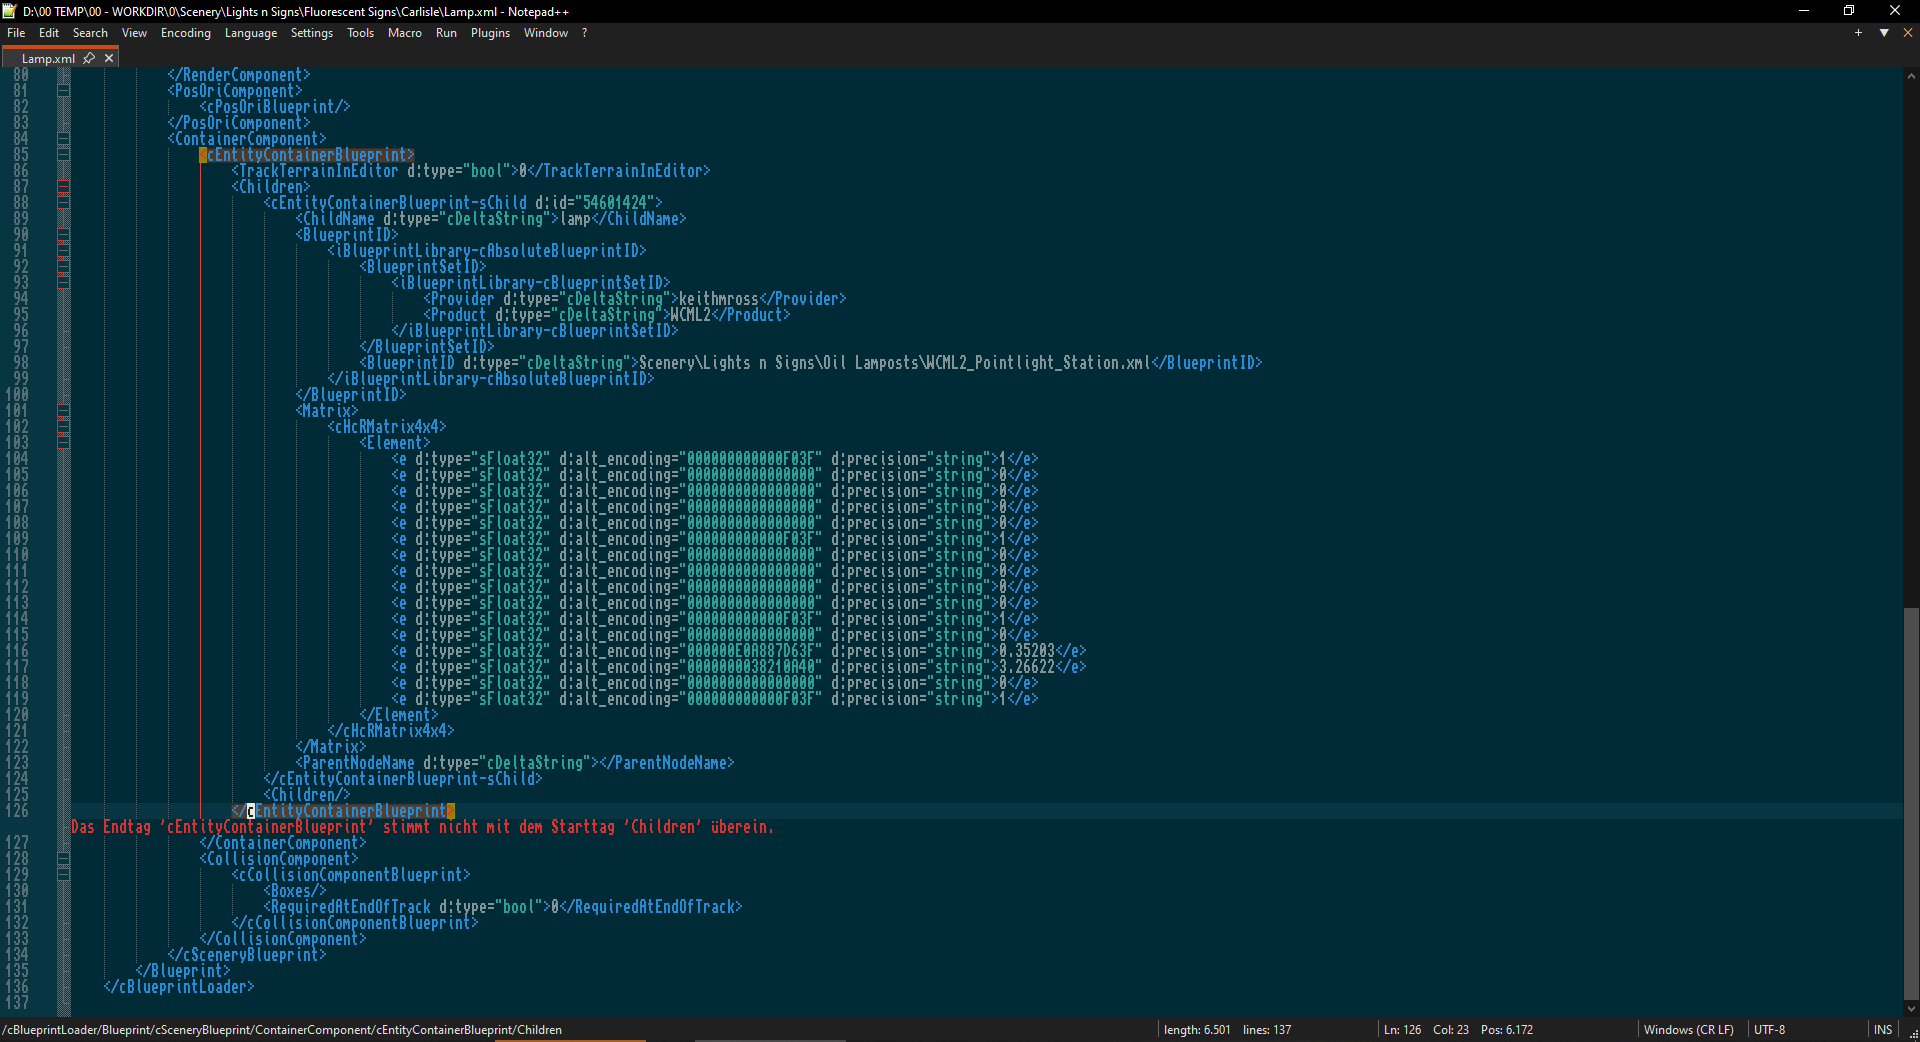This screenshot has width=1920, height=1042.
Task: Open the Run menu
Action: (x=446, y=33)
